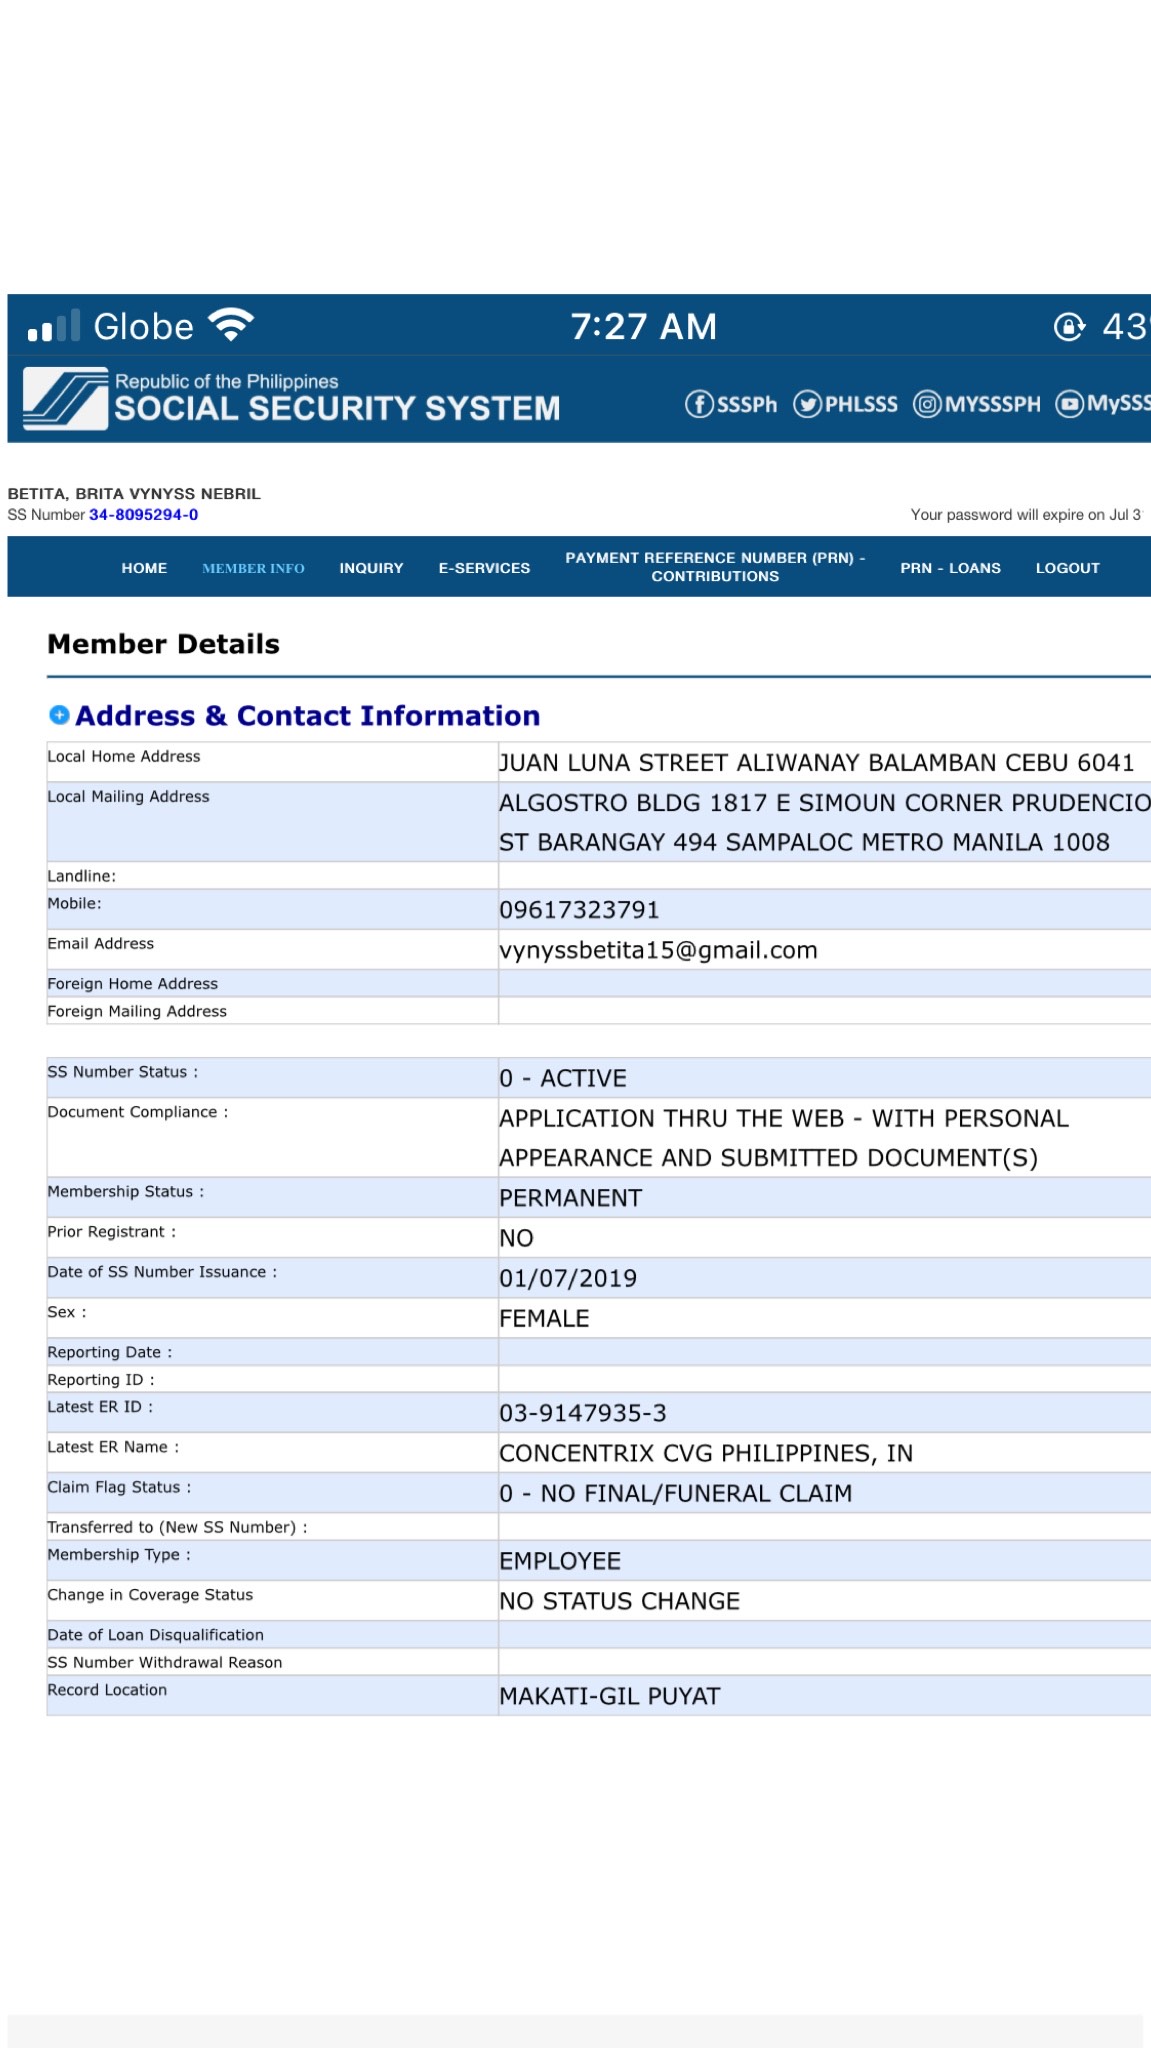The width and height of the screenshot is (1151, 2048).
Task: Open the PRN - LOANS menu
Action: (950, 568)
